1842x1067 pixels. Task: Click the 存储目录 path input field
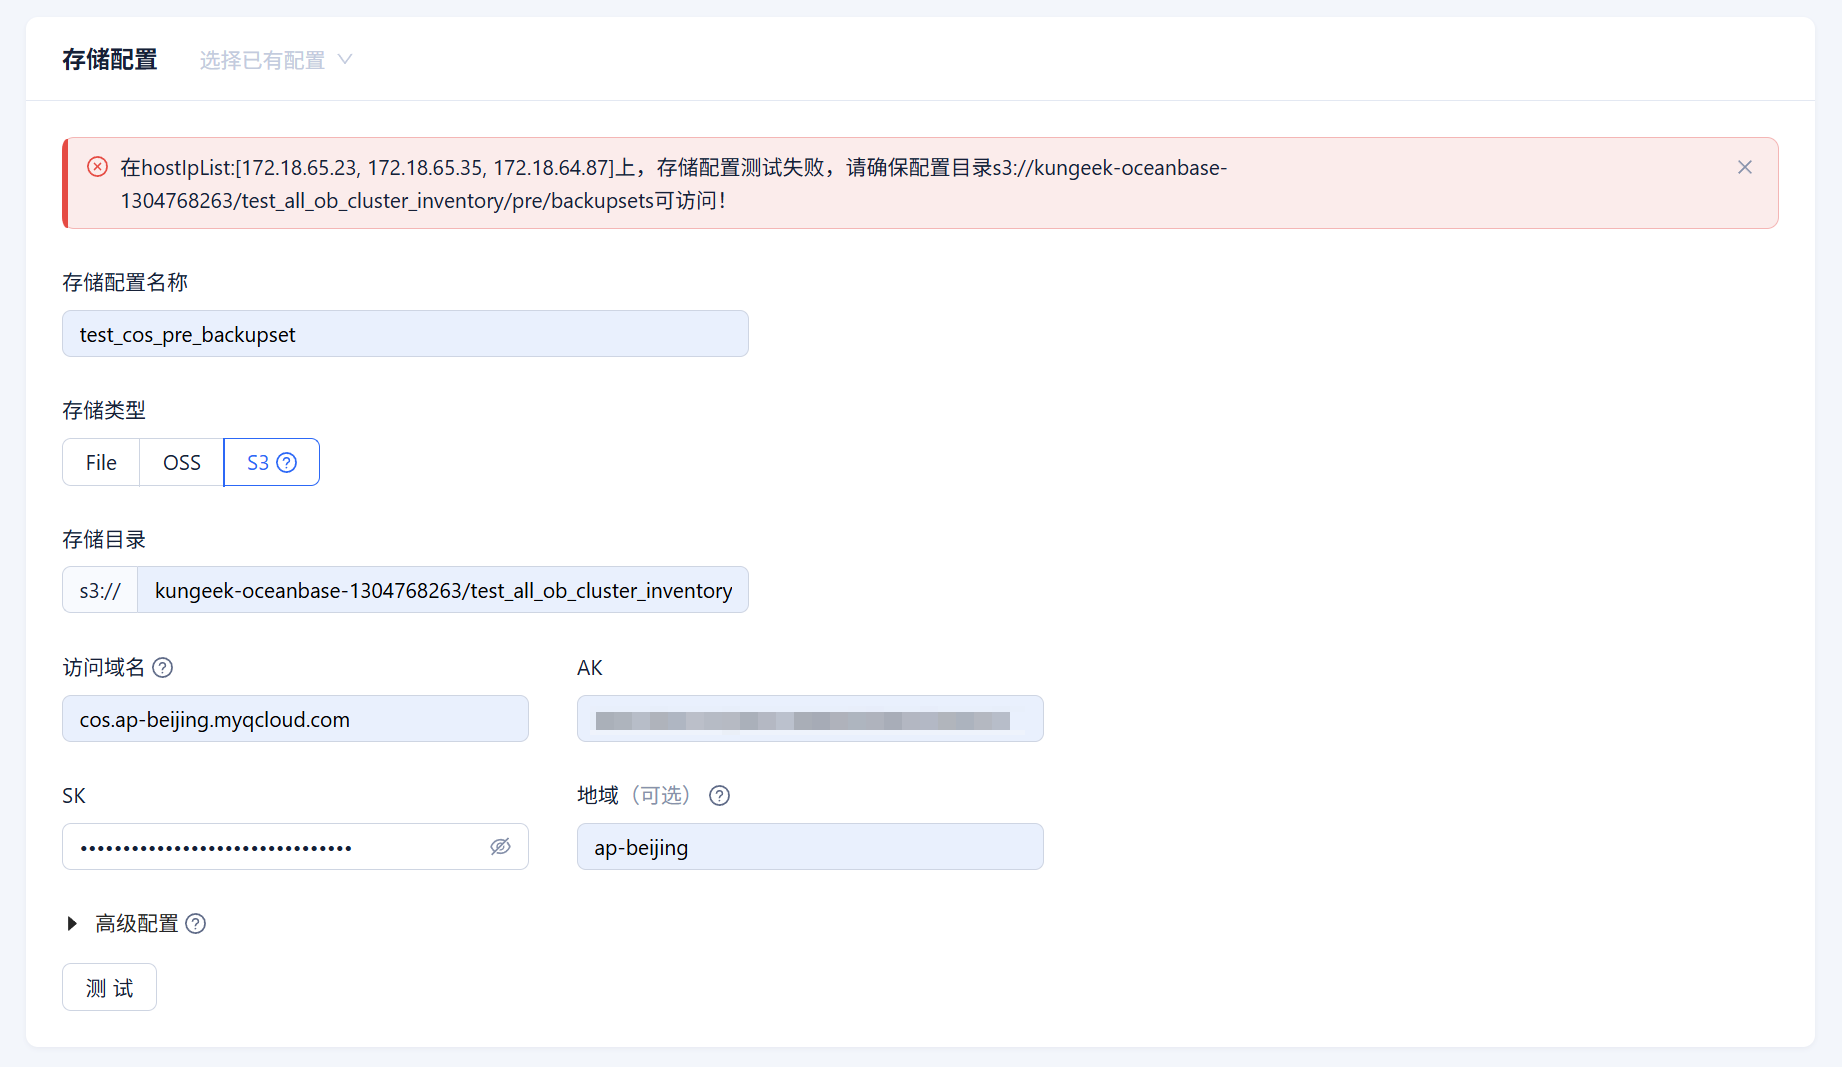442,590
